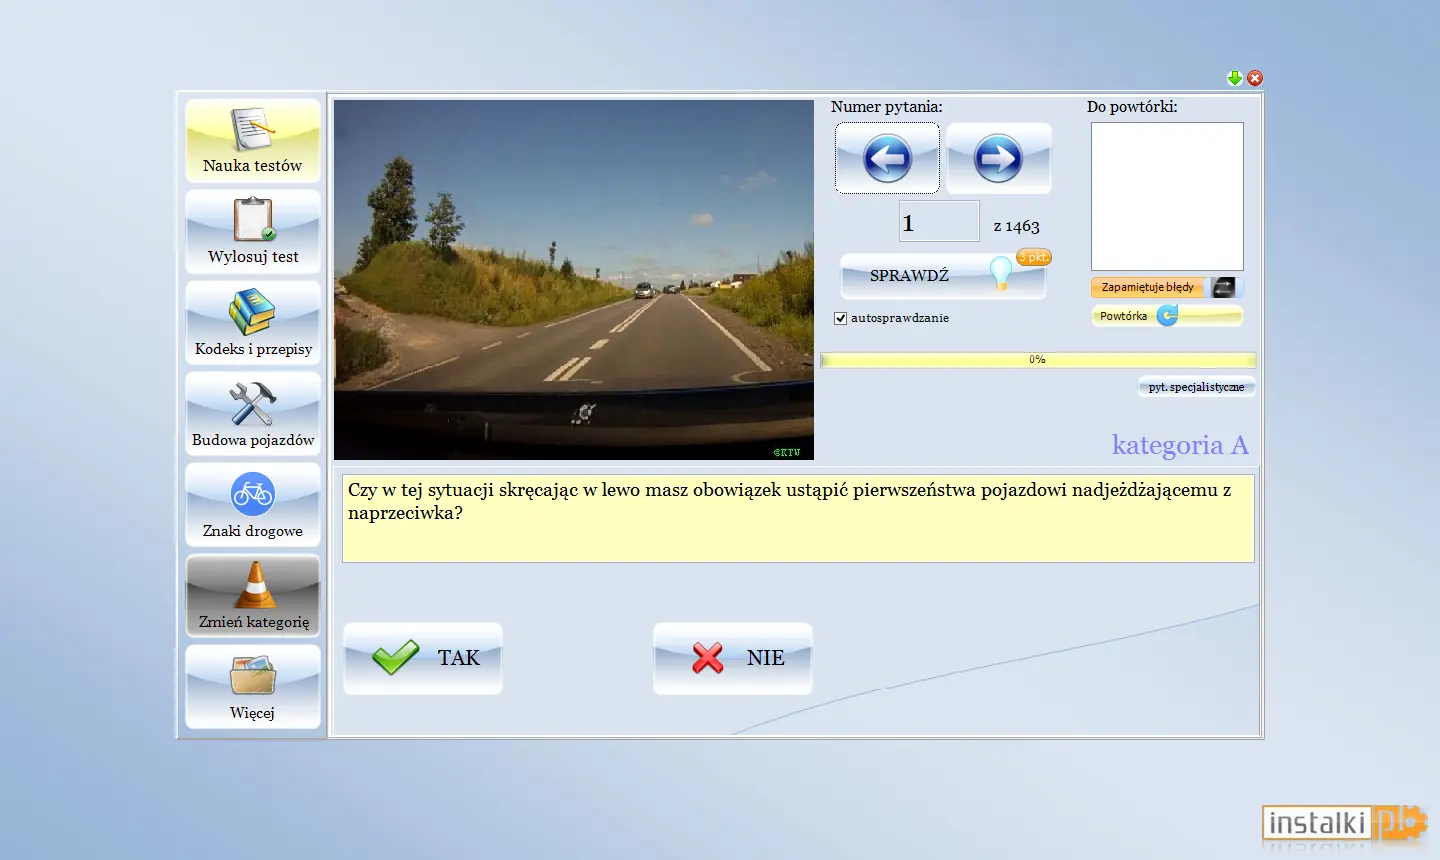The width and height of the screenshot is (1440, 860).
Task: Toggle autosprawdzanie checkbox
Action: point(841,318)
